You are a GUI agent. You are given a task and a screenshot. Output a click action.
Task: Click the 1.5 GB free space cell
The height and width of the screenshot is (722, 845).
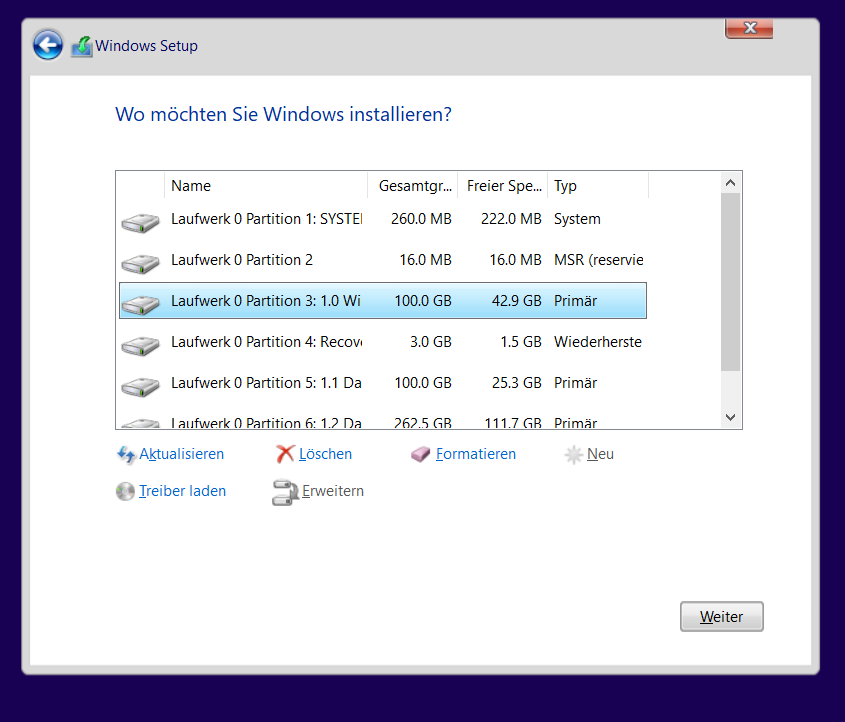(521, 342)
